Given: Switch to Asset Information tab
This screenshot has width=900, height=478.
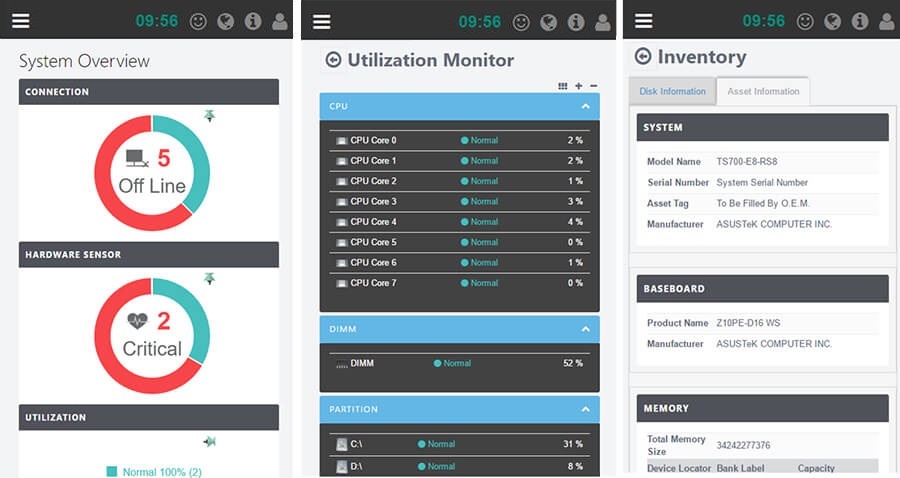Looking at the screenshot, I should (763, 91).
